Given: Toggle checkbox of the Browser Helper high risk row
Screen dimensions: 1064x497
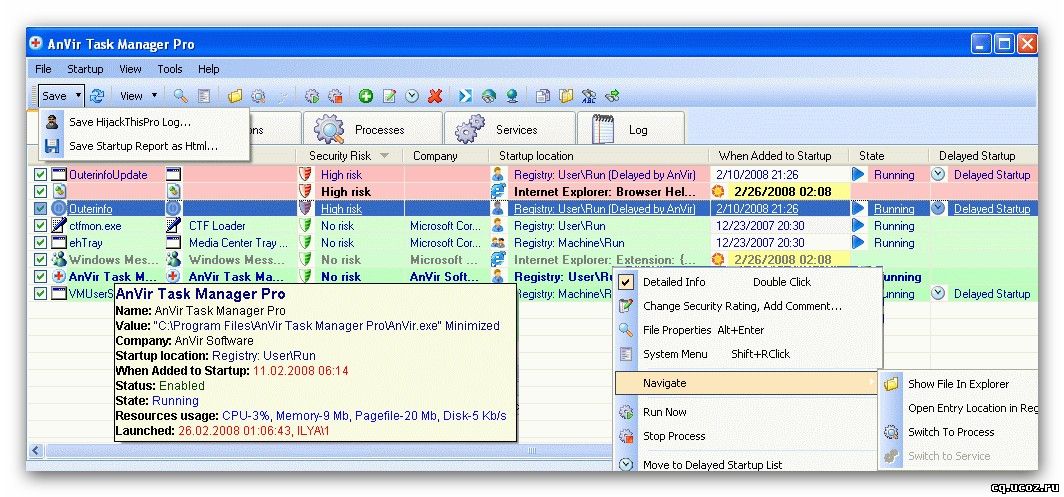Looking at the screenshot, I should (41, 191).
